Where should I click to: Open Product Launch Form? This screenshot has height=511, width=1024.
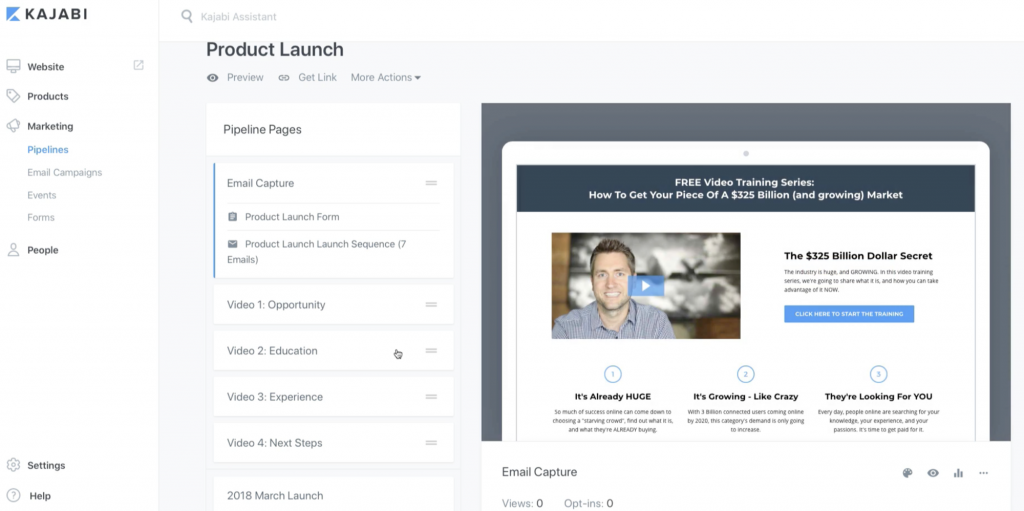[x=292, y=217]
